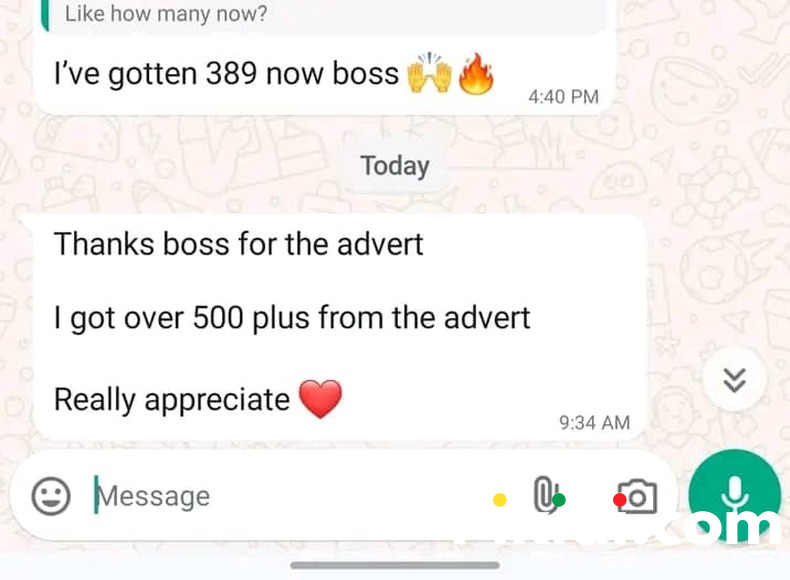Tap the green microphone voice button
This screenshot has height=580, width=790.
pyautogui.click(x=735, y=495)
